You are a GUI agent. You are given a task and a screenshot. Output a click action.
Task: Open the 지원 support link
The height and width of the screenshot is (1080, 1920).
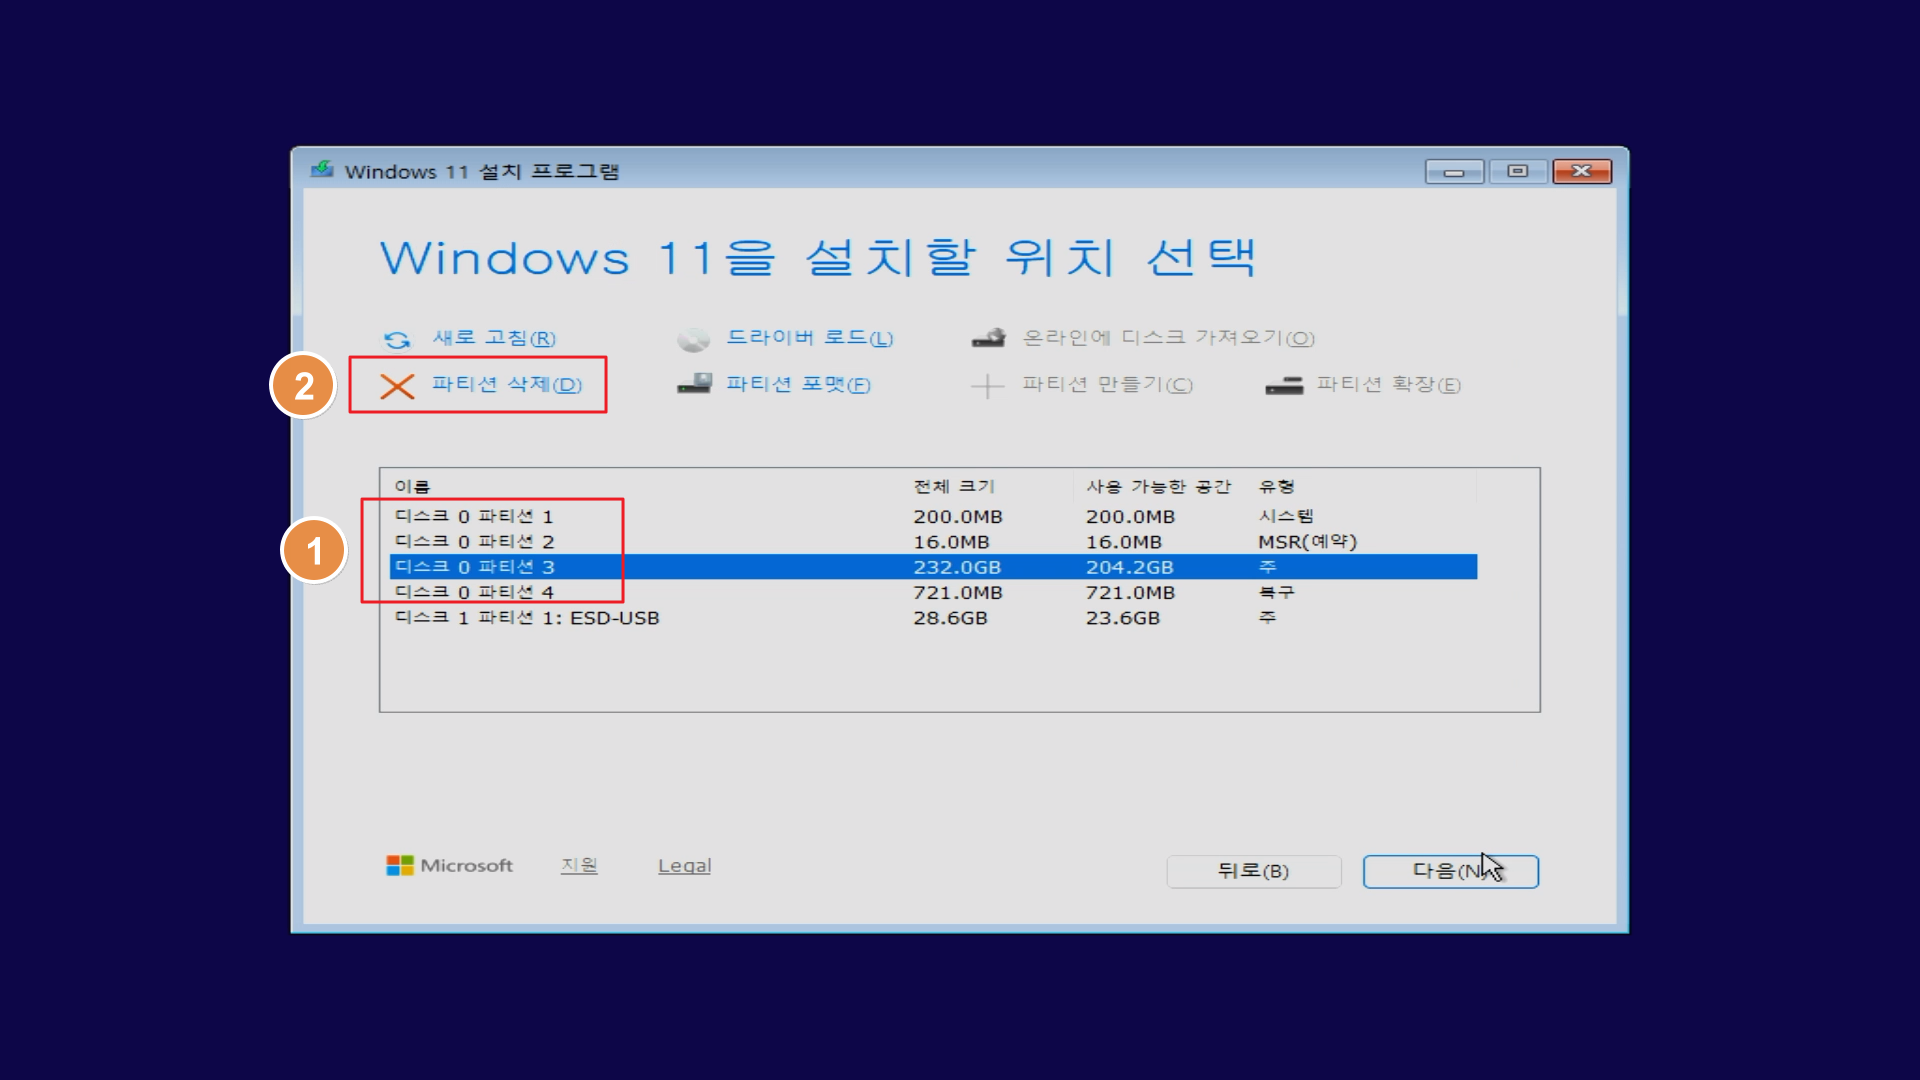point(578,865)
